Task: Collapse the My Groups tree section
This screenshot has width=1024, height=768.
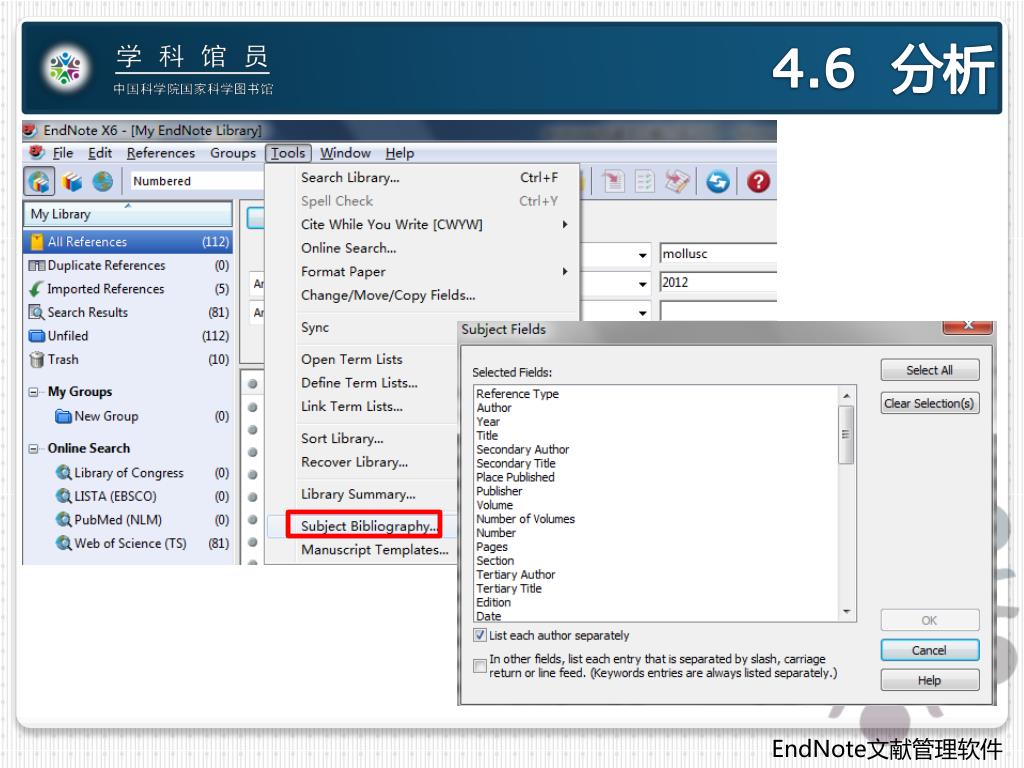Action: coord(33,392)
